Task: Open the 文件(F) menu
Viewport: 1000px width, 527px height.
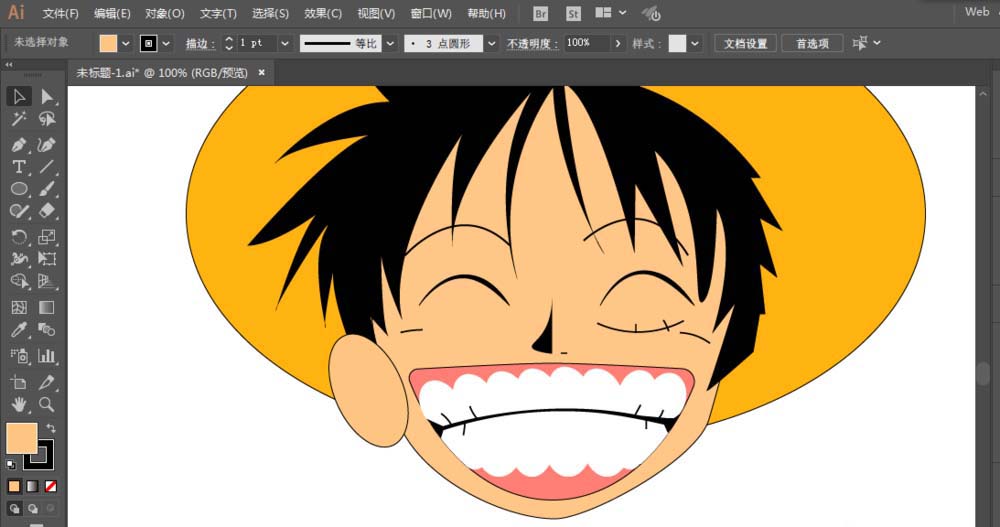Action: [61, 13]
